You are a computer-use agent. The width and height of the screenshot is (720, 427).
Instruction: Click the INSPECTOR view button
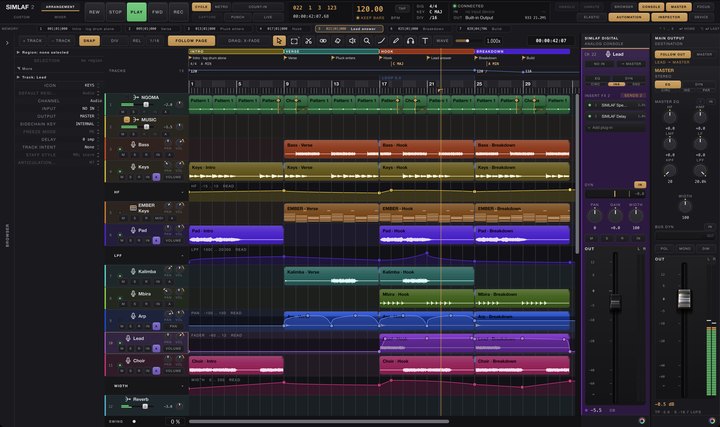[x=669, y=17]
